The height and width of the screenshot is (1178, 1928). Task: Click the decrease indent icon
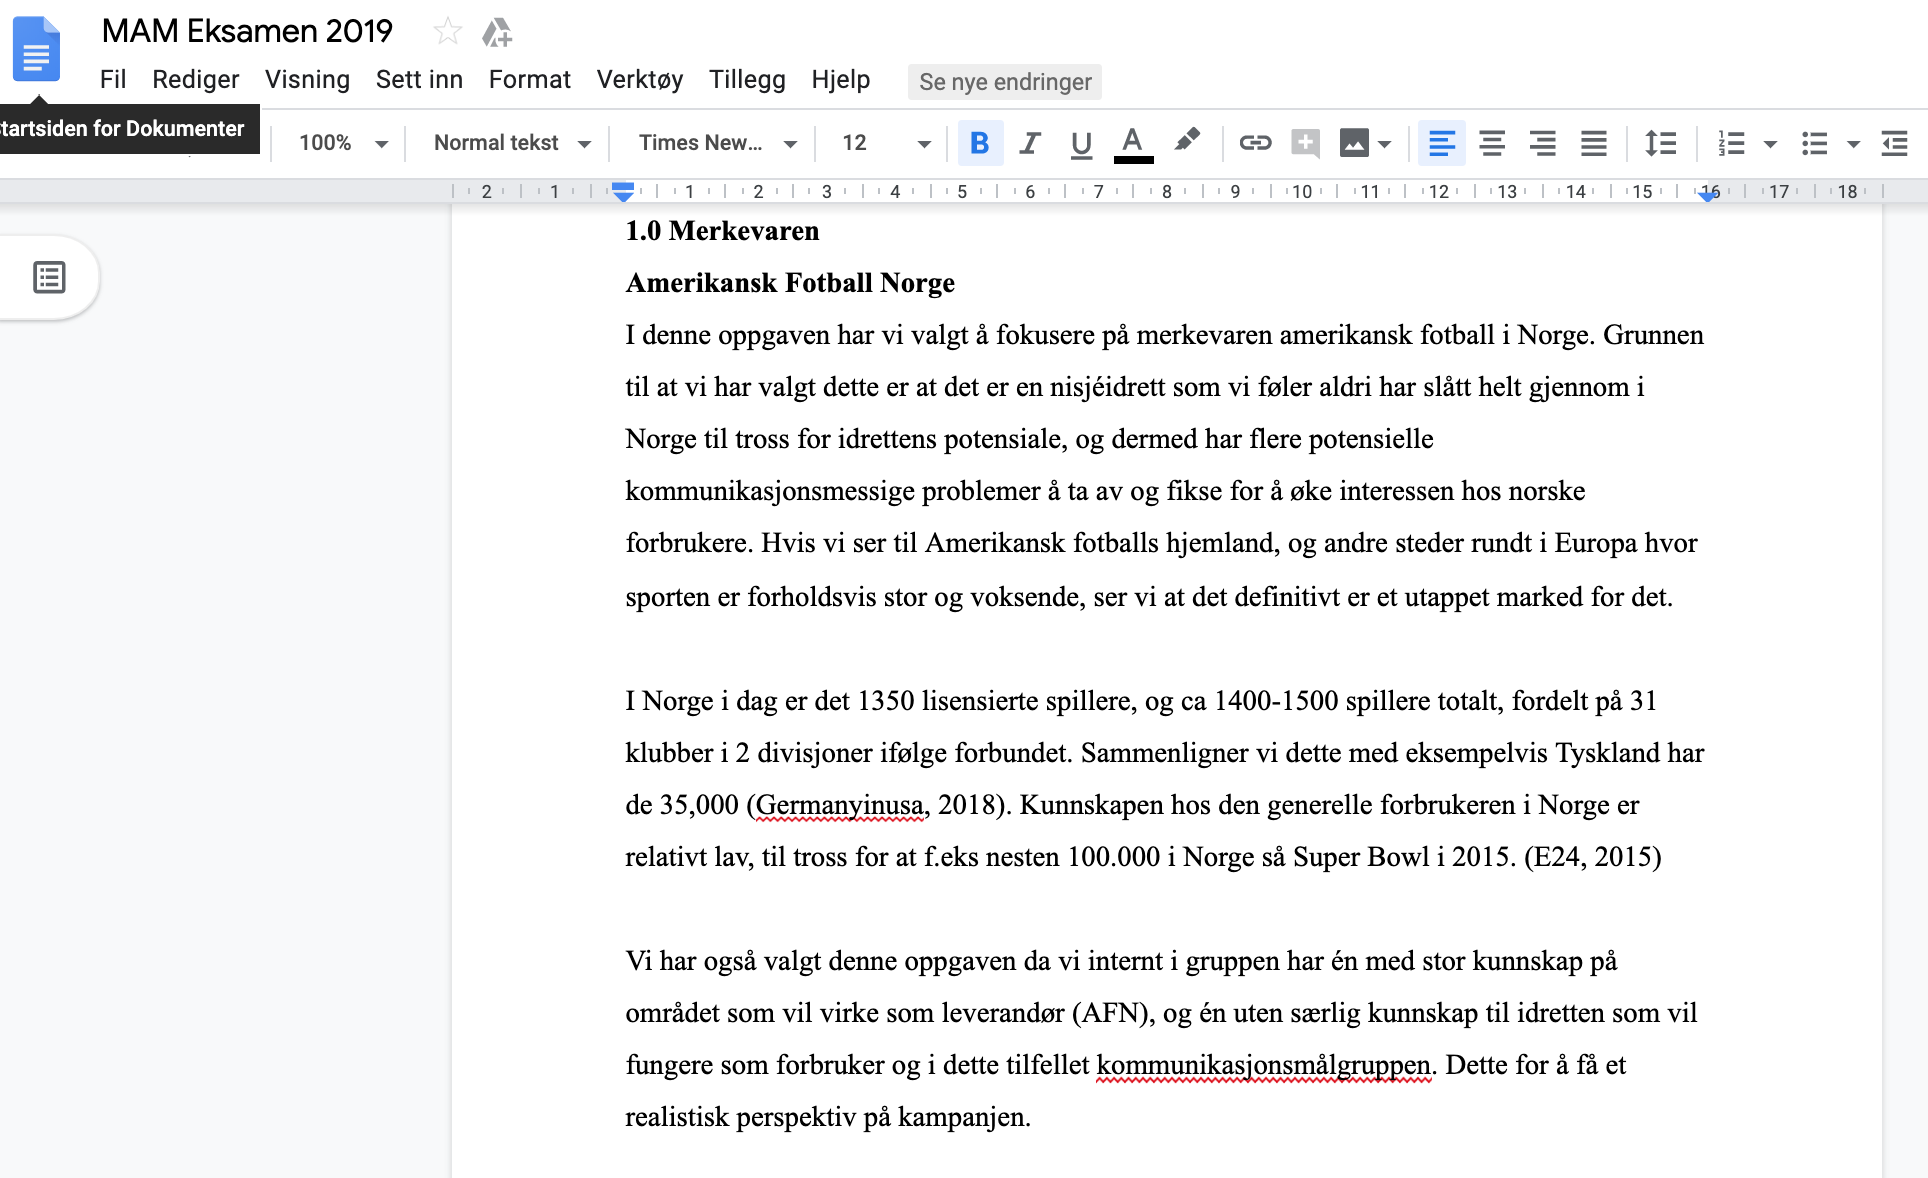pyautogui.click(x=1895, y=143)
